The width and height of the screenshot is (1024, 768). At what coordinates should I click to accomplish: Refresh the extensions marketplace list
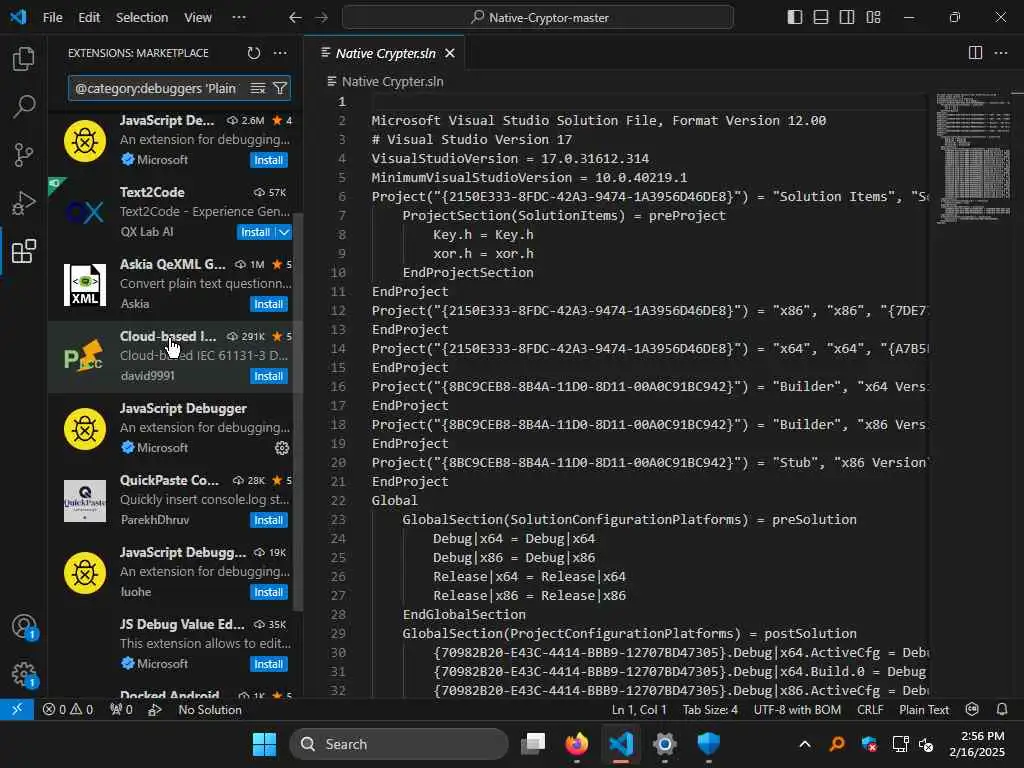click(254, 53)
